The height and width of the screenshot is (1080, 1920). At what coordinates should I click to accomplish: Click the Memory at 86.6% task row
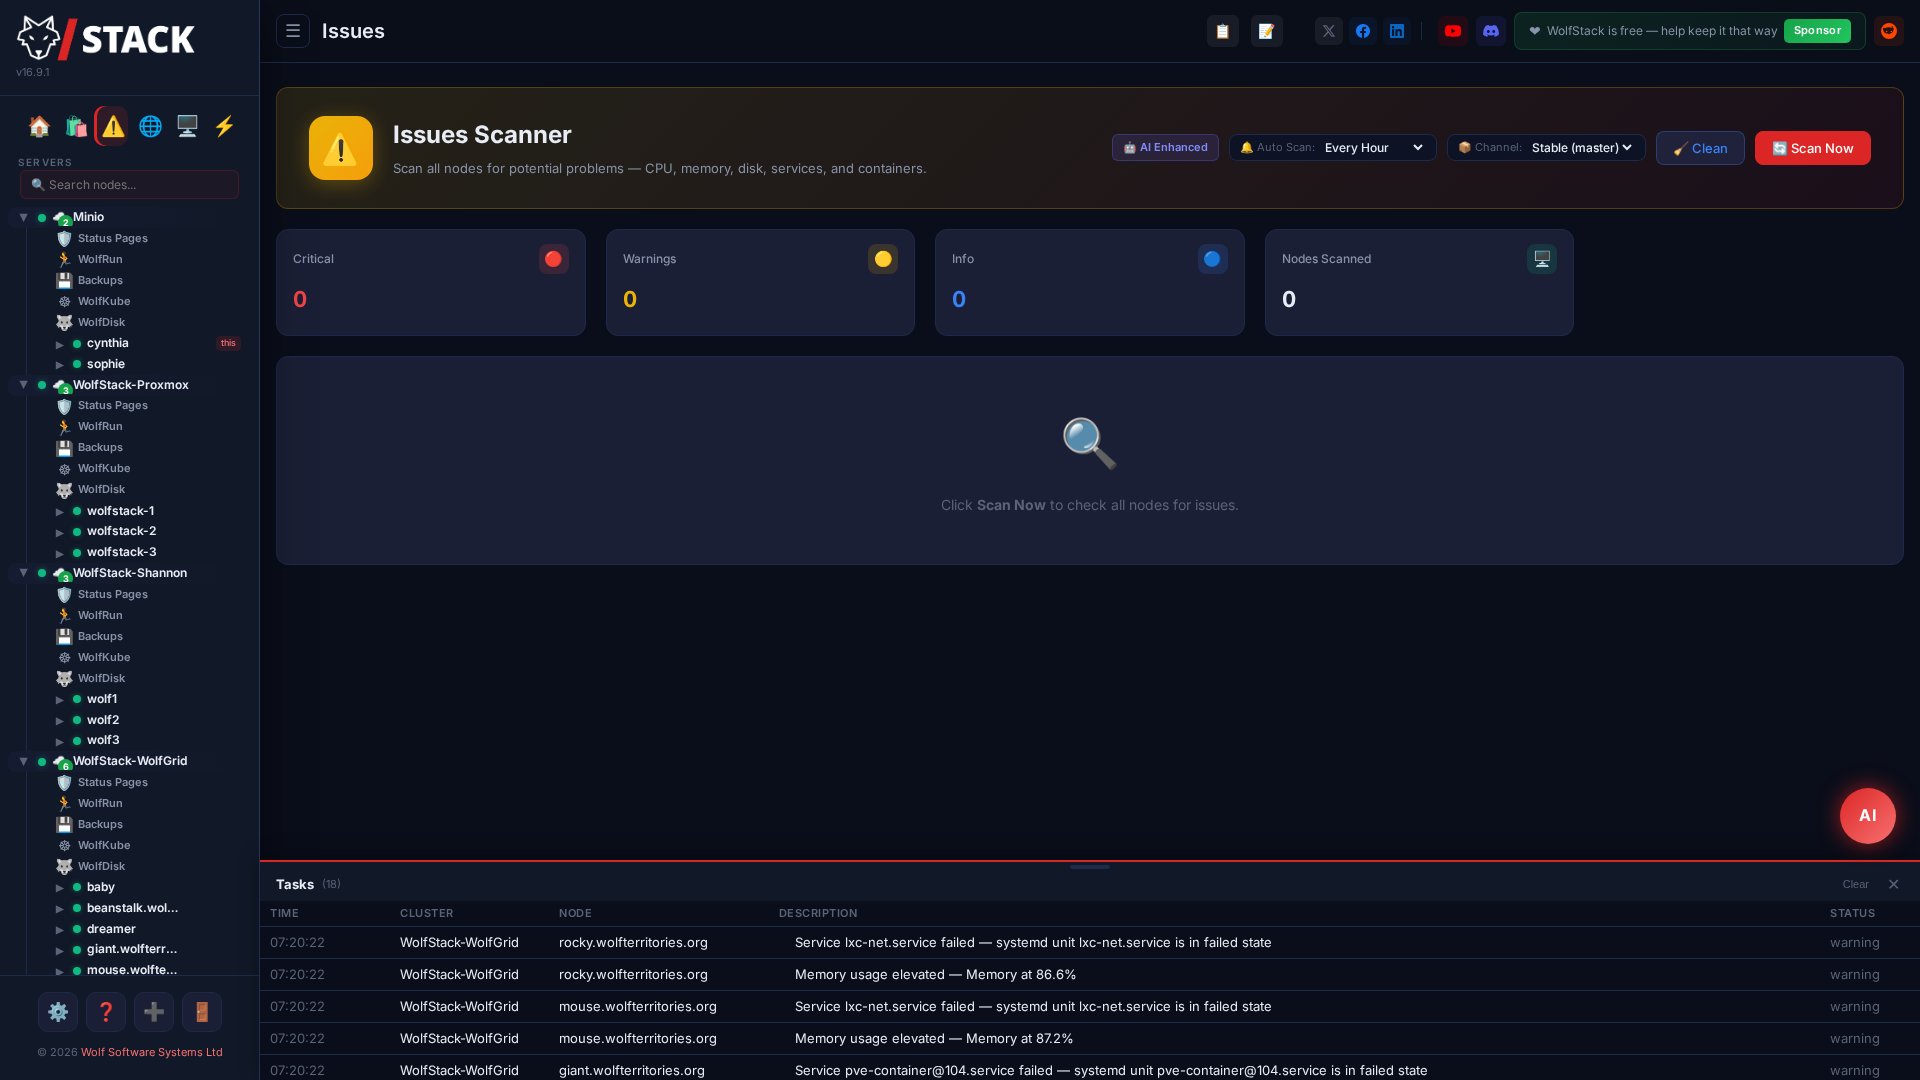pos(1089,974)
